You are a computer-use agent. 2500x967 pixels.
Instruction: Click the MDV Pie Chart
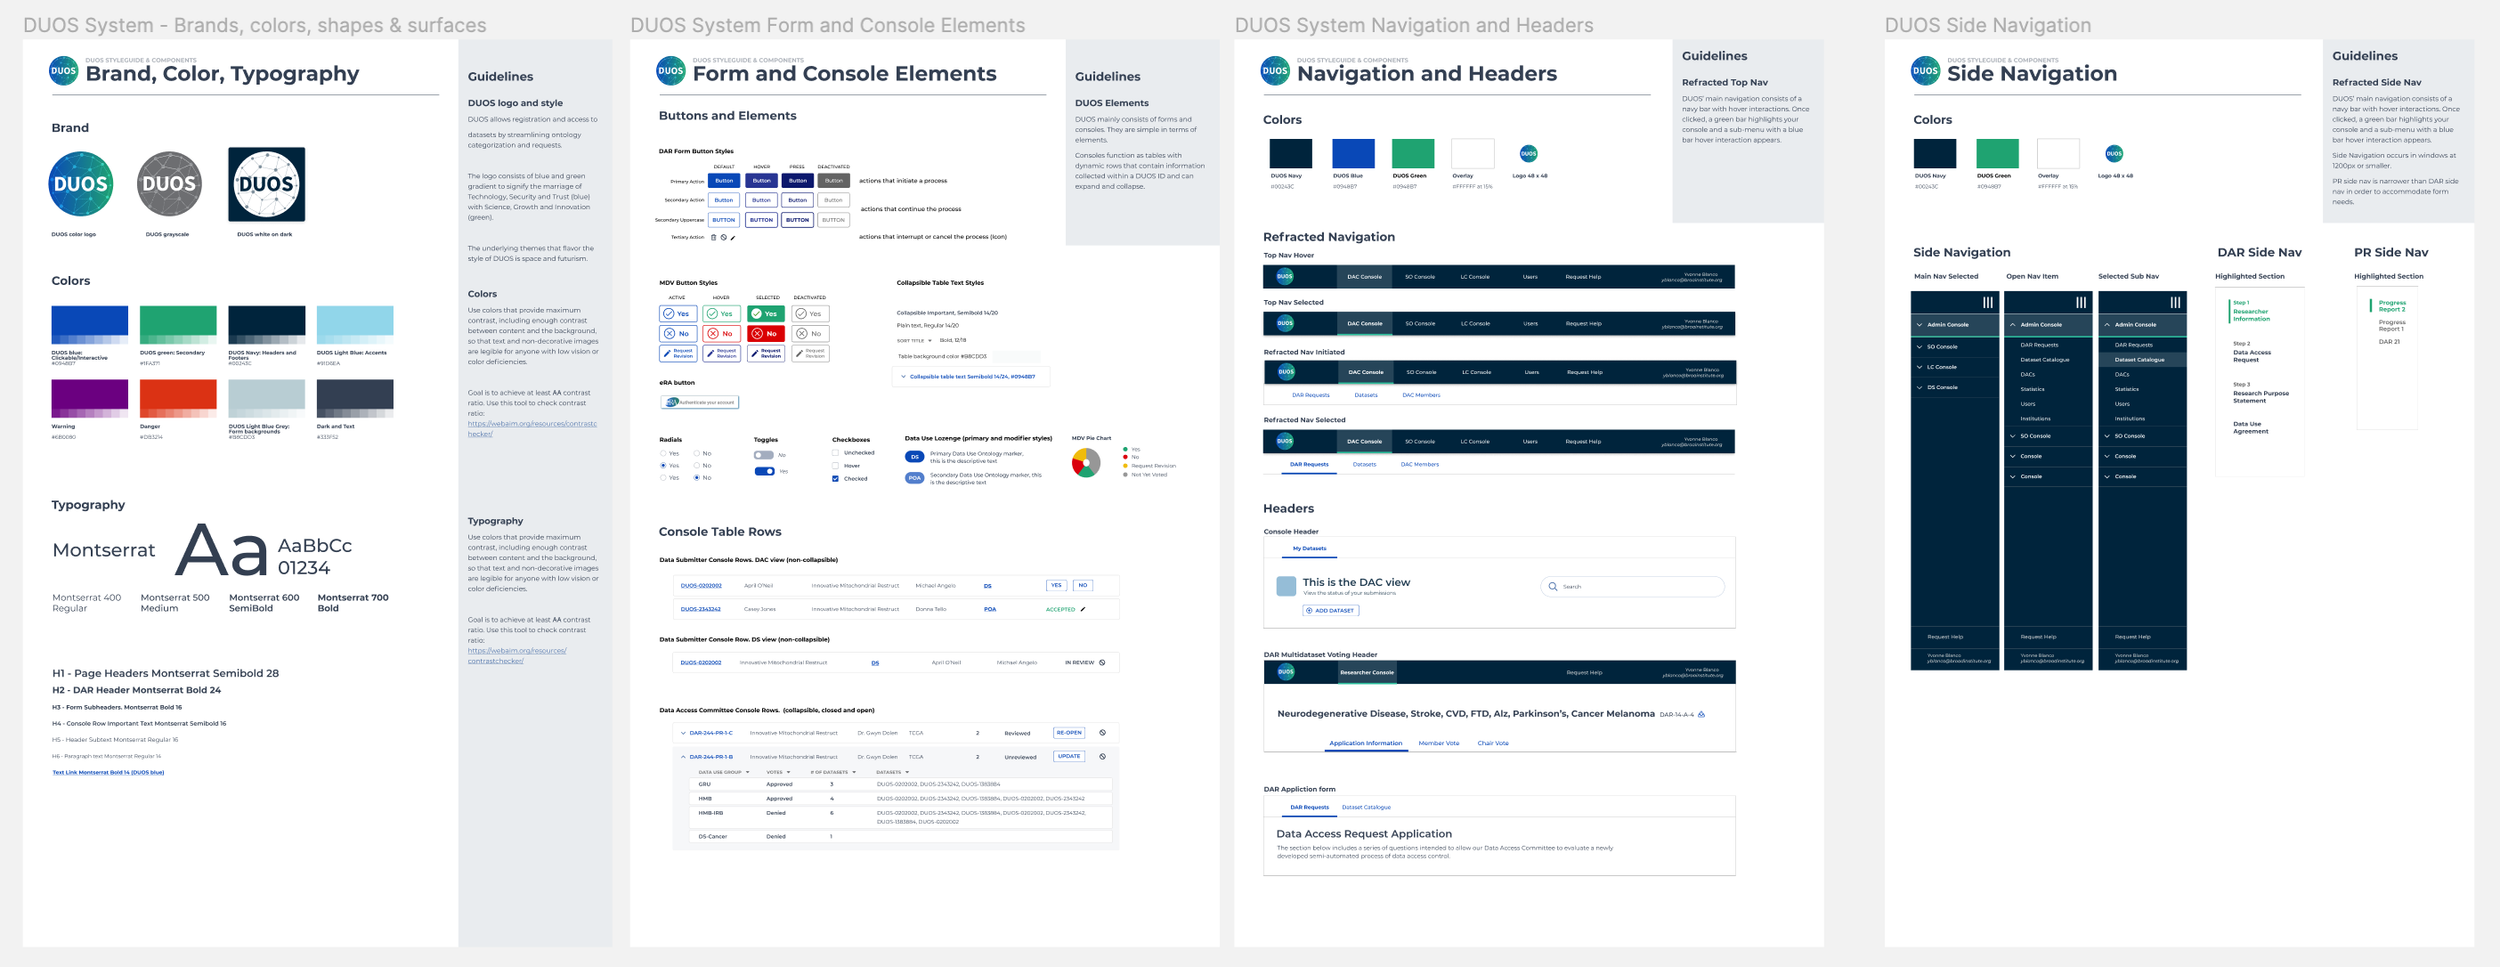[1086, 462]
